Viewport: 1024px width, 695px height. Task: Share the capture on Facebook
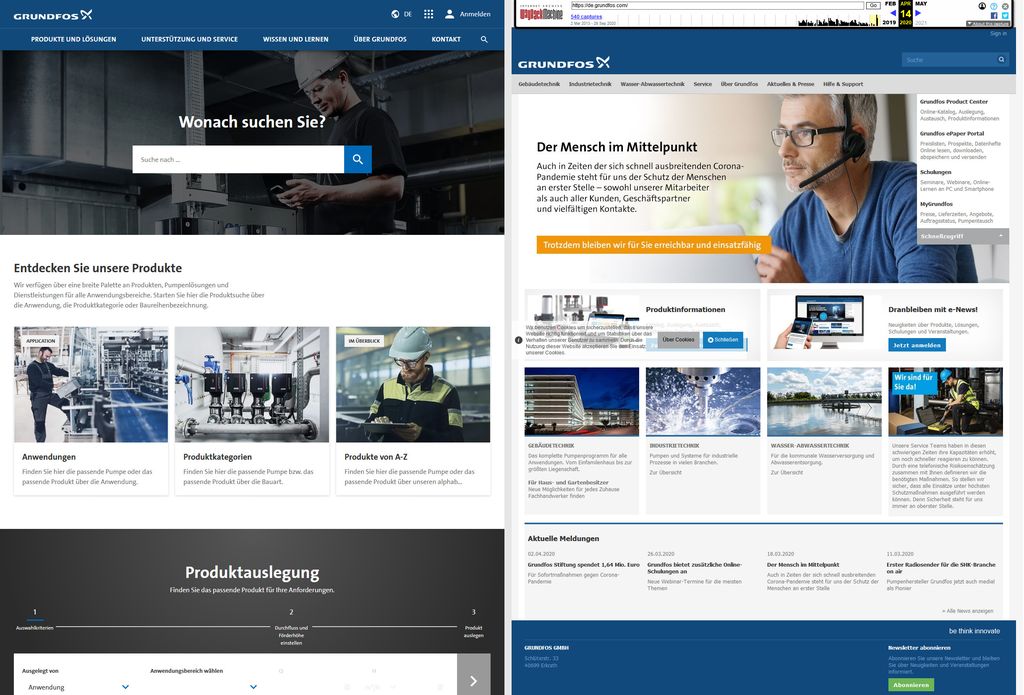click(x=994, y=16)
